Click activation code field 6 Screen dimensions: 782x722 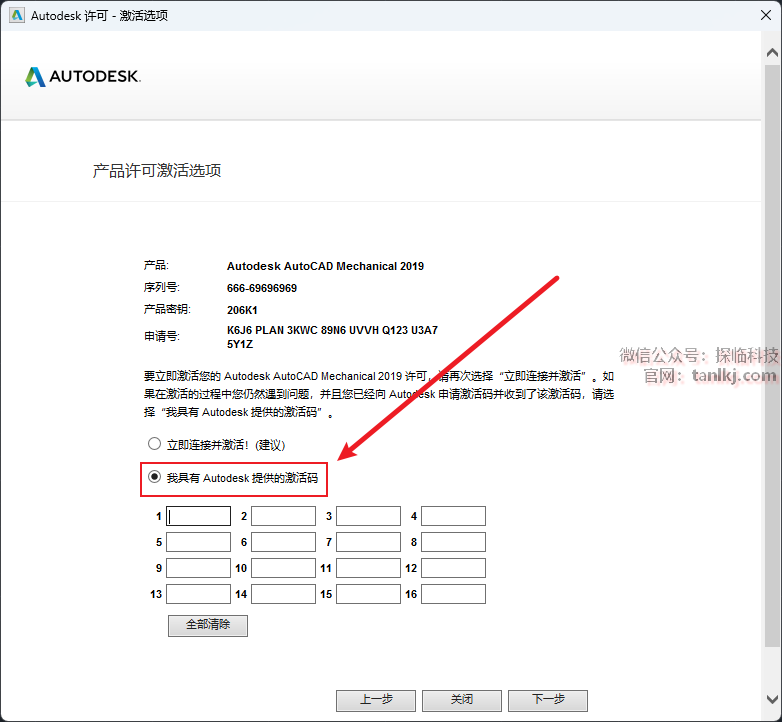(x=283, y=542)
